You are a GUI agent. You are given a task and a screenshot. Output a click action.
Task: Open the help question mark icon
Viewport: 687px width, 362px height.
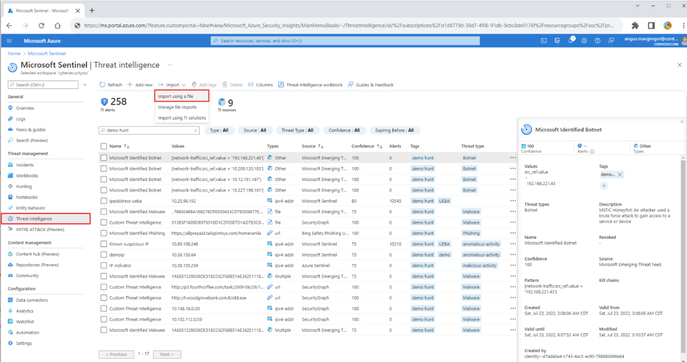tap(598, 41)
